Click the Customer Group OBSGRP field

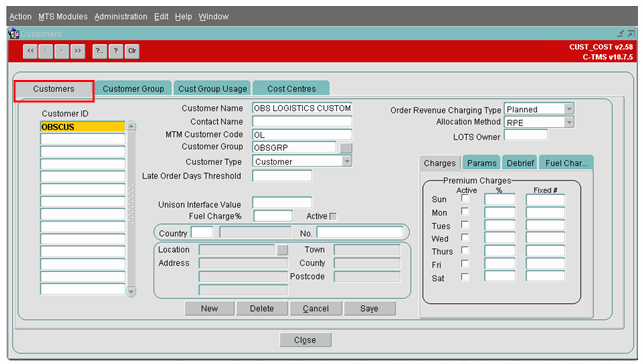294,148
